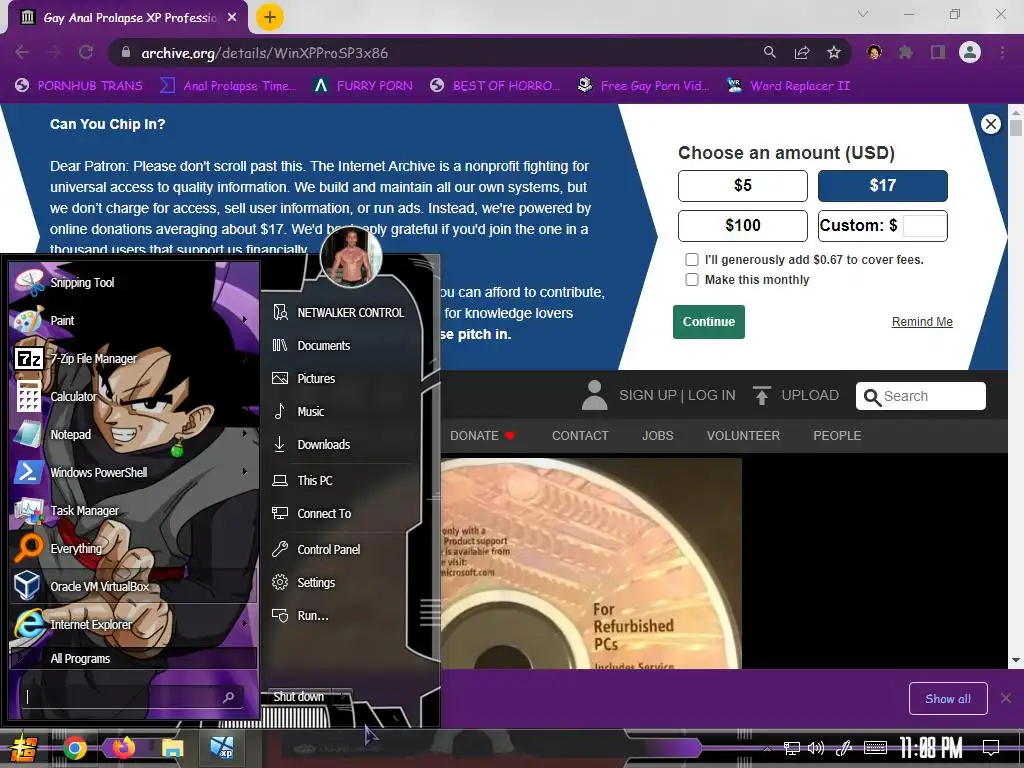Select the $17 donation amount
Viewport: 1024px width, 768px height.
(x=882, y=186)
